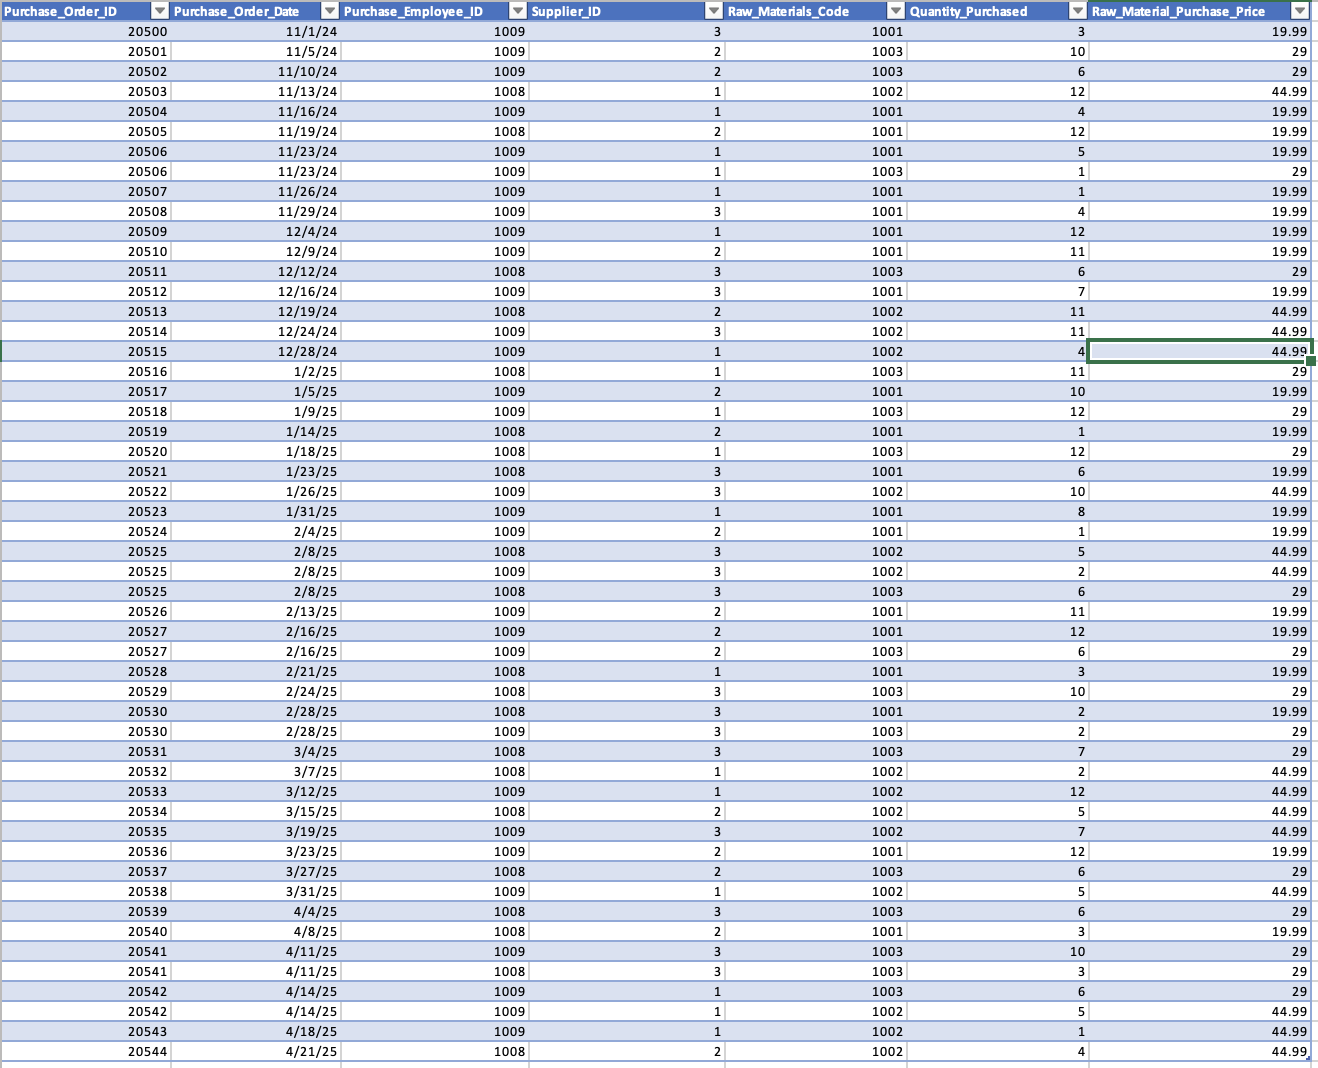Open the Supplier_ID filter dropdown

711,11
